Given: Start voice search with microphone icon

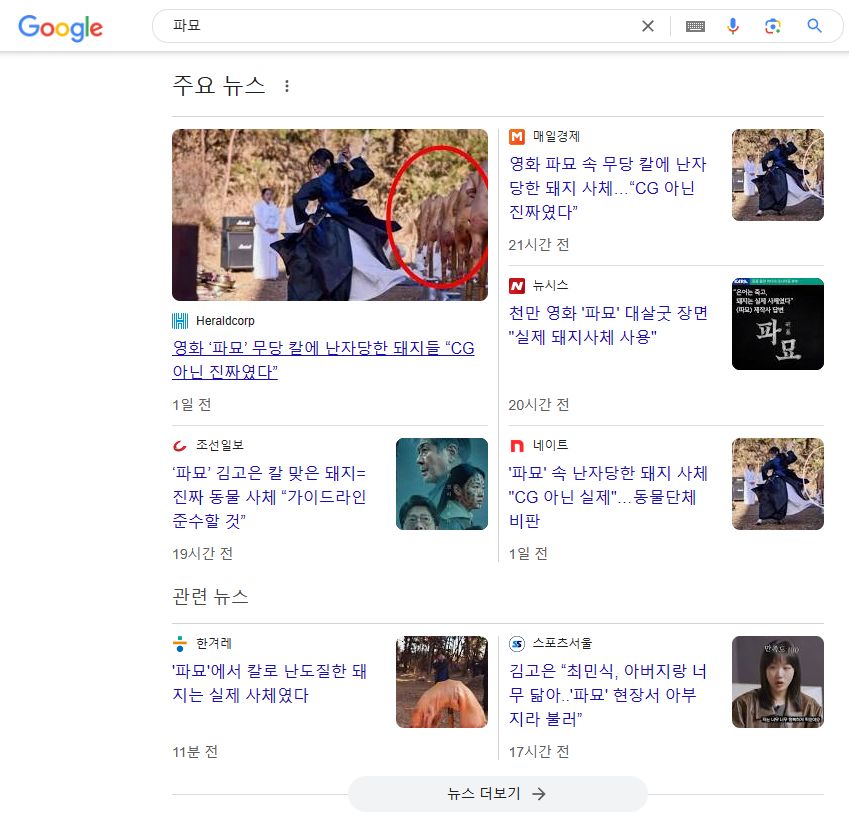Looking at the screenshot, I should tap(733, 26).
